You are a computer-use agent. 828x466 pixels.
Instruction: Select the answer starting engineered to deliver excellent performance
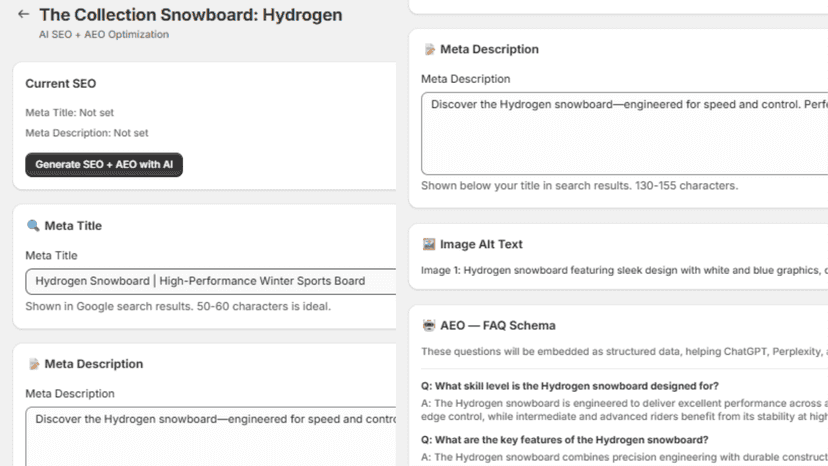[624, 410]
